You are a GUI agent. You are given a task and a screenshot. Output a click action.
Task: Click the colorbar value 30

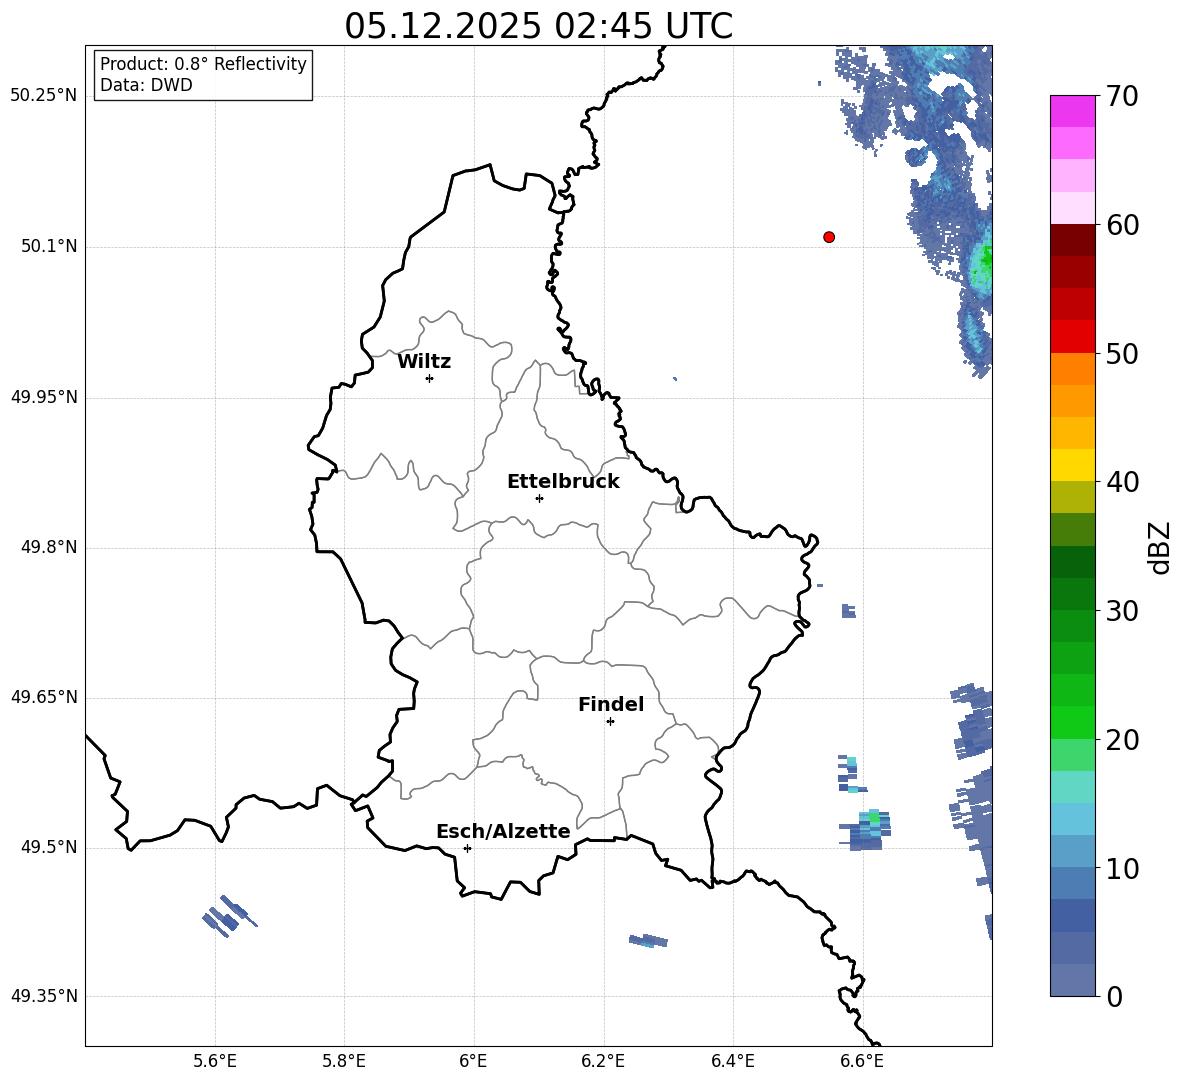click(1122, 611)
